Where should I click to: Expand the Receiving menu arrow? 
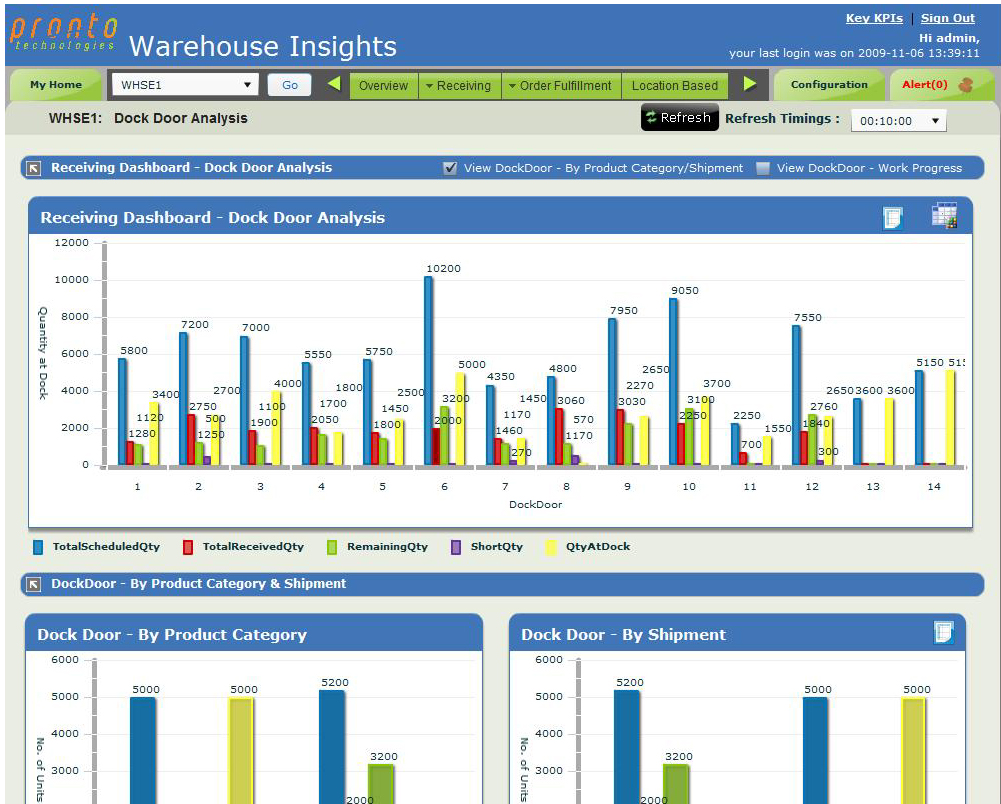[430, 86]
